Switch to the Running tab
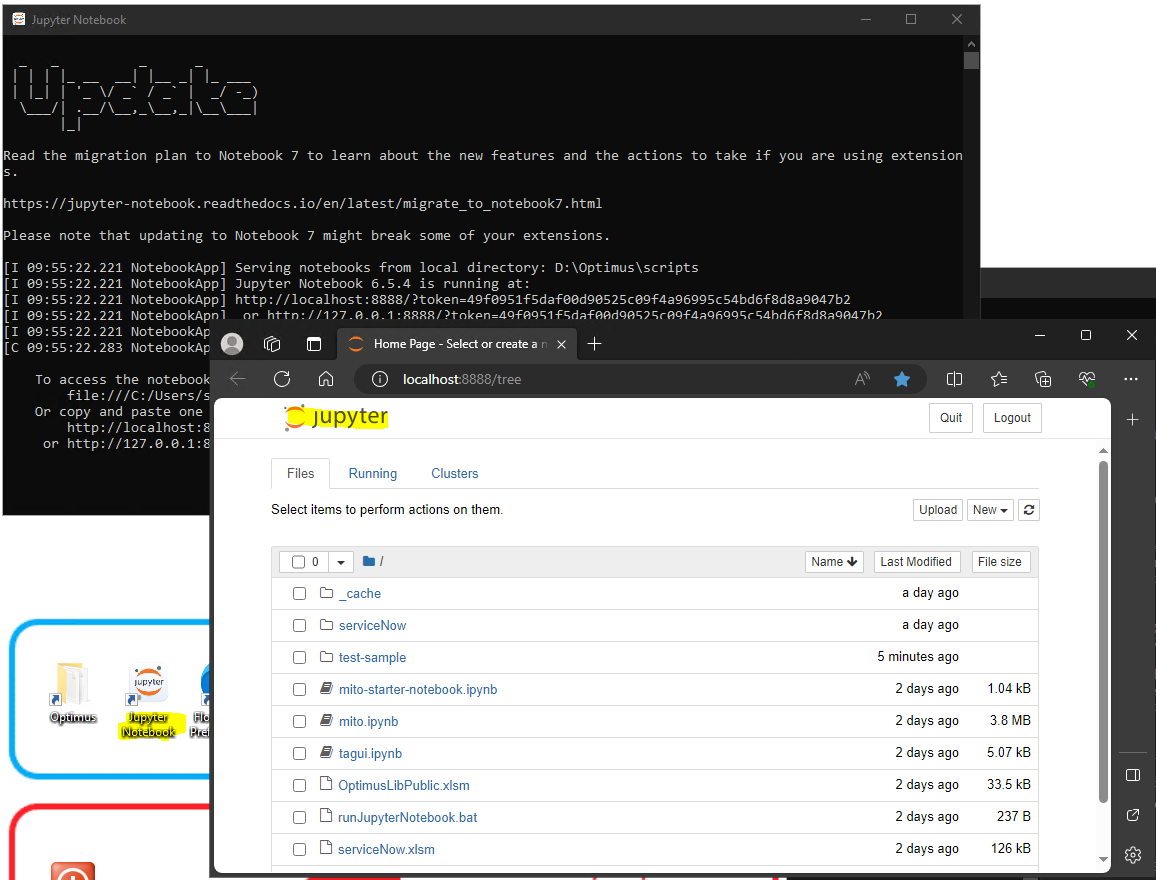Viewport: 1156px width, 880px height. pos(372,473)
